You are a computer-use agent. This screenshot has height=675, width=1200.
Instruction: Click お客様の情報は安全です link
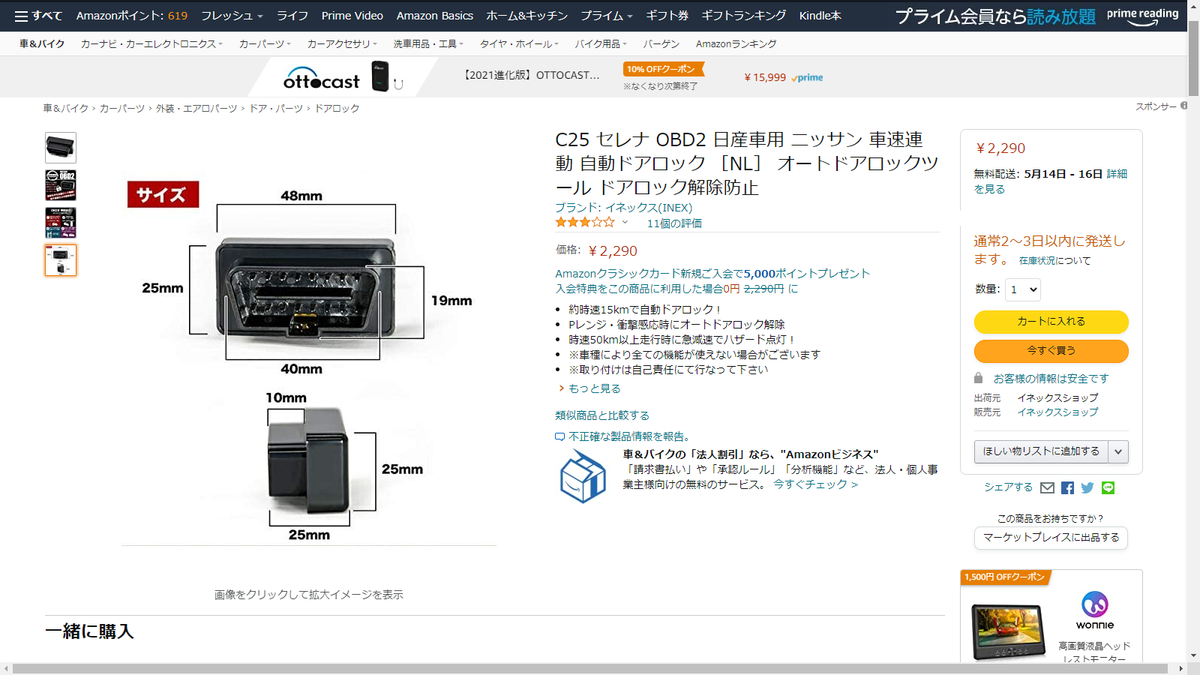pyautogui.click(x=1051, y=379)
